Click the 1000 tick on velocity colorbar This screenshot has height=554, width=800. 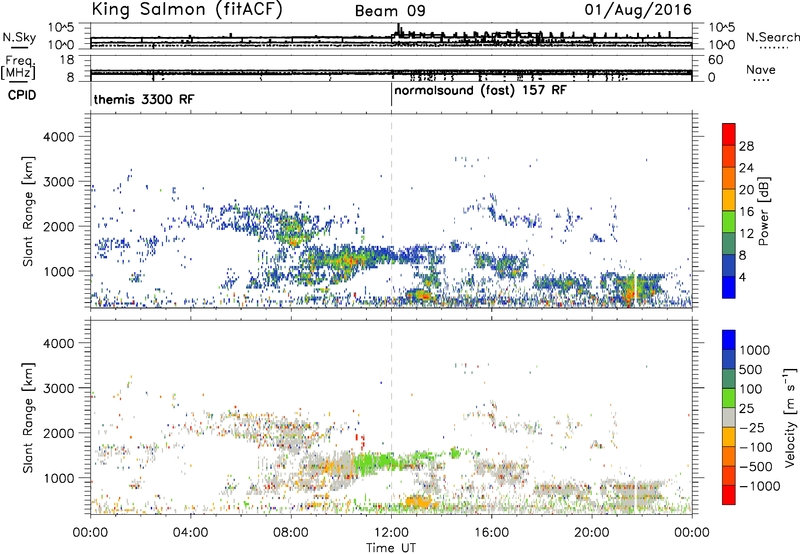pyautogui.click(x=754, y=350)
